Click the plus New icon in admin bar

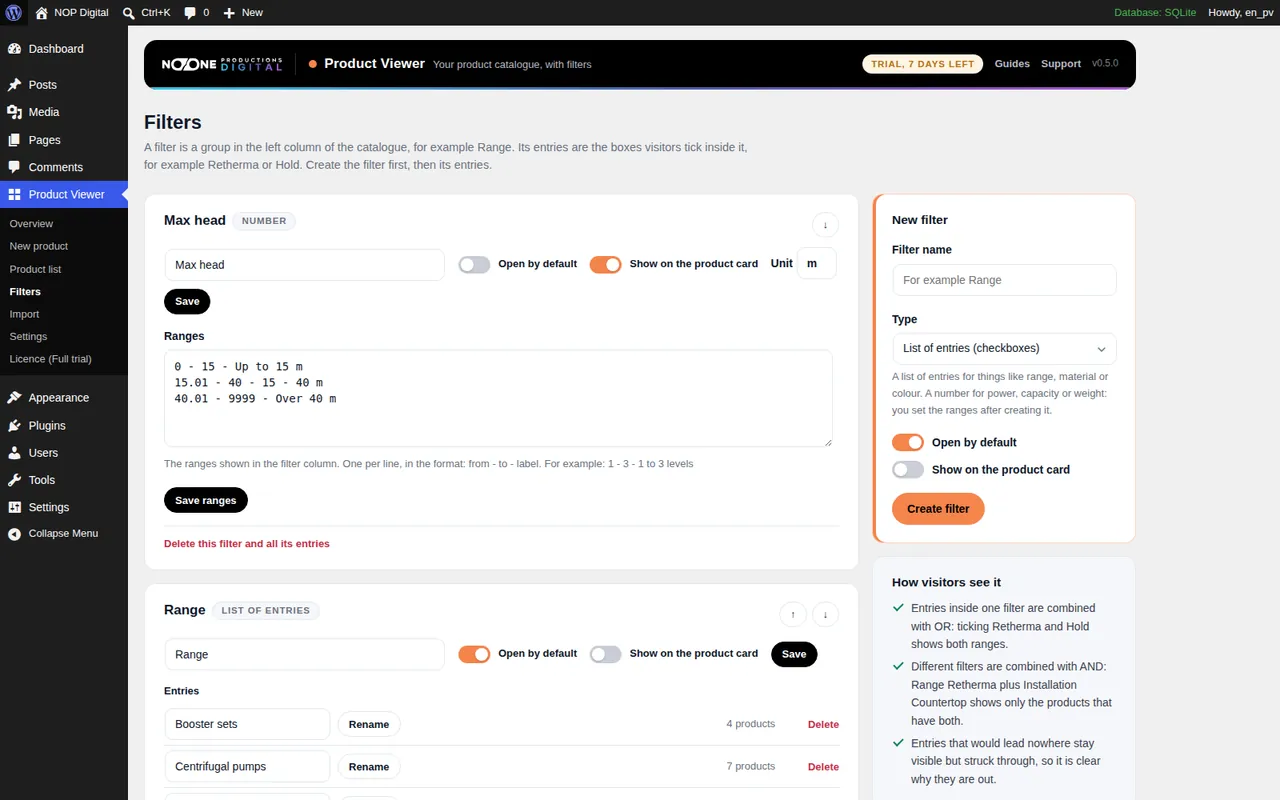point(229,13)
